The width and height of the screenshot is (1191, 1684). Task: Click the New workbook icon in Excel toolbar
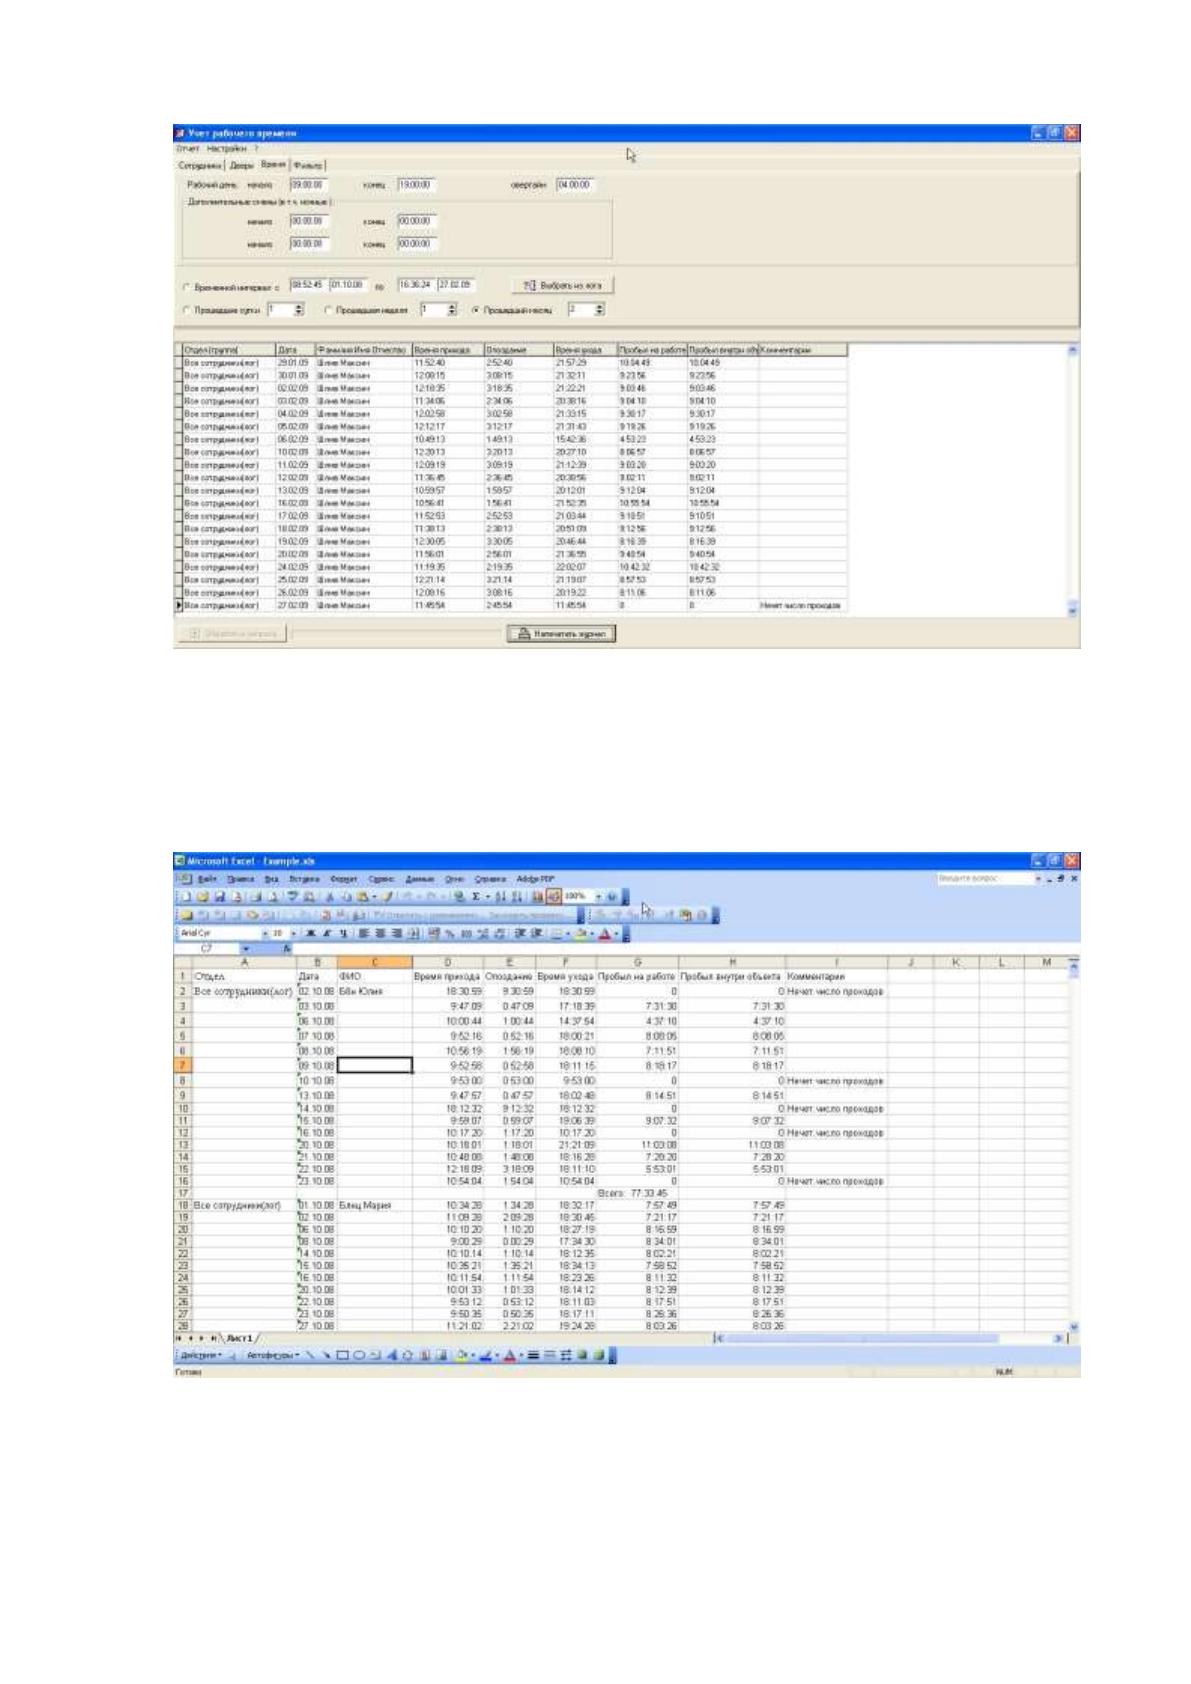pos(182,897)
